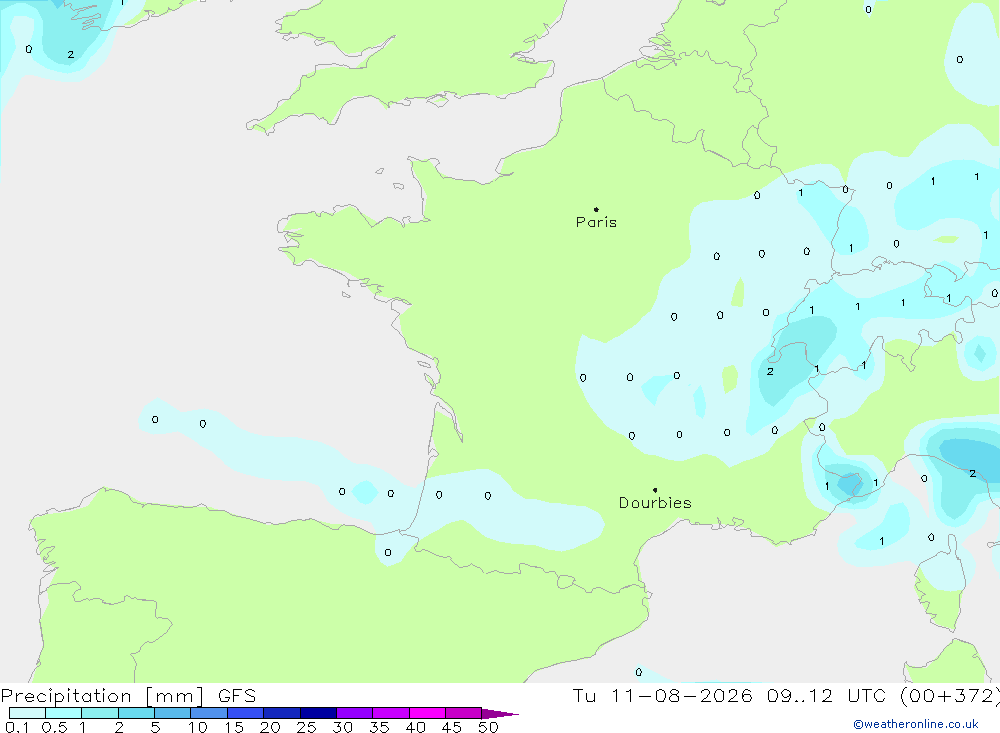
Task: Click the Paris city label
Action: coord(596,222)
